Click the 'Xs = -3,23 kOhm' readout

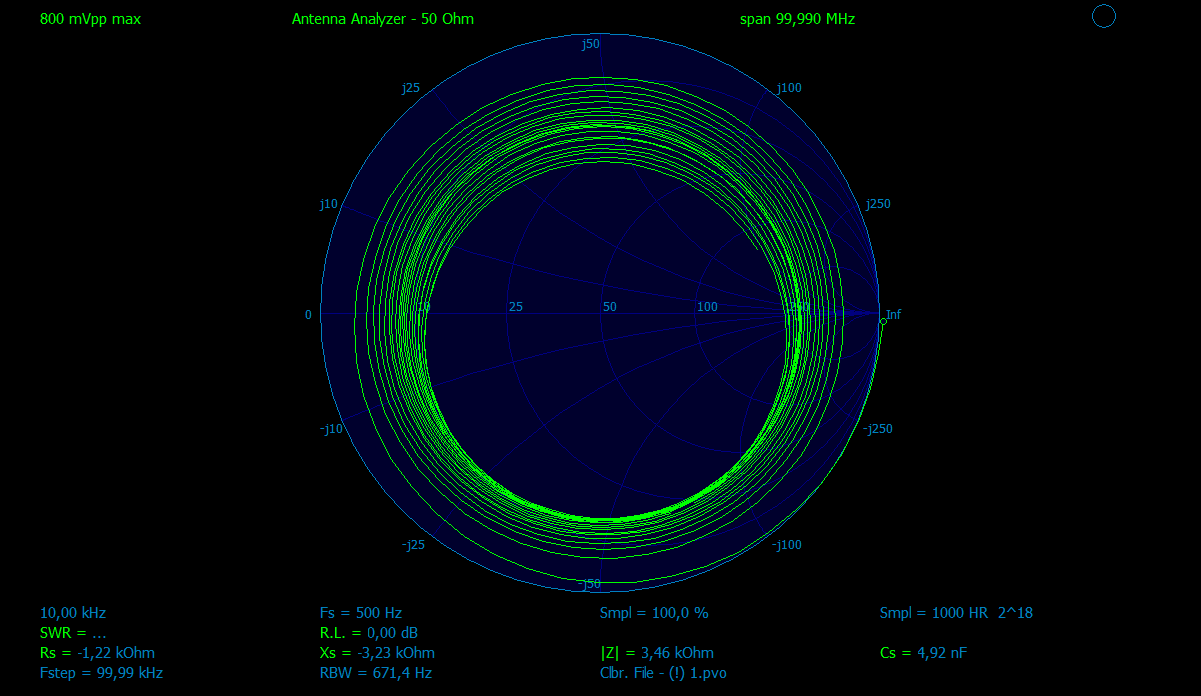(377, 653)
